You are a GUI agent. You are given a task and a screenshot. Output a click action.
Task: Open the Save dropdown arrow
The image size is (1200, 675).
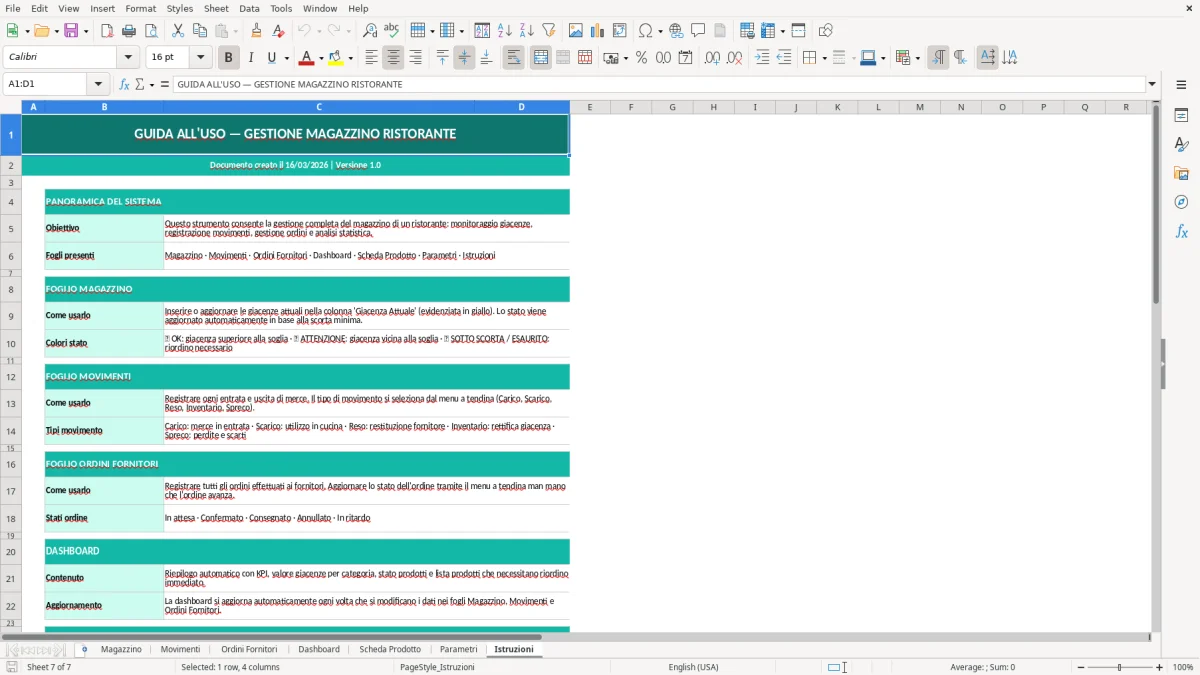(x=86, y=31)
